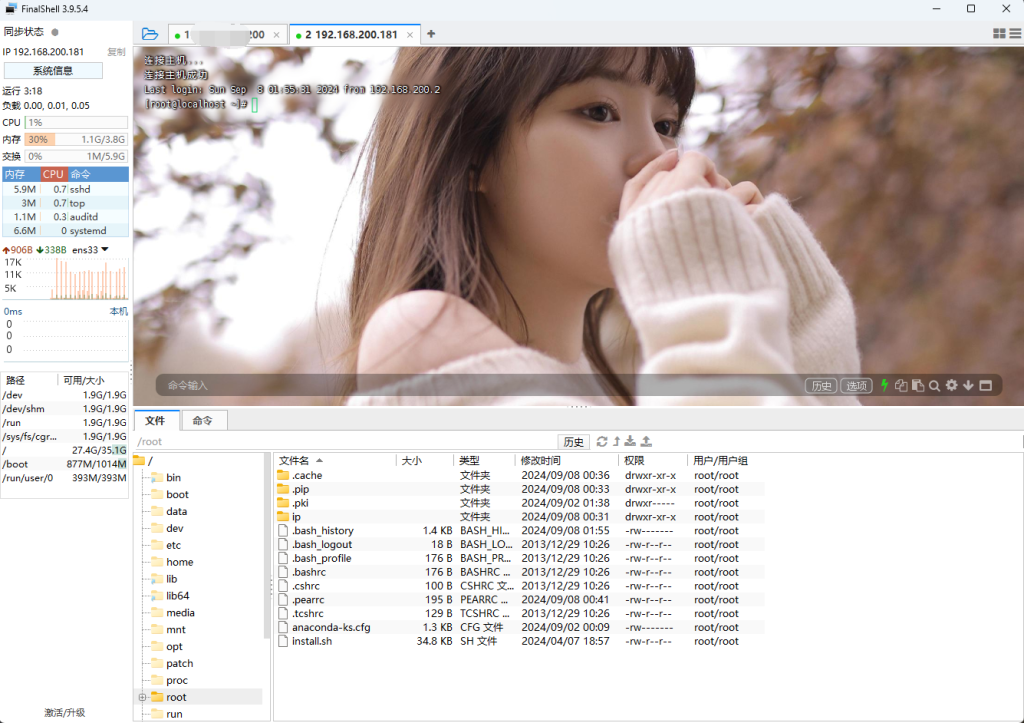Sort files by 用户/用户组 column header
1024x723 pixels.
(x=726, y=460)
